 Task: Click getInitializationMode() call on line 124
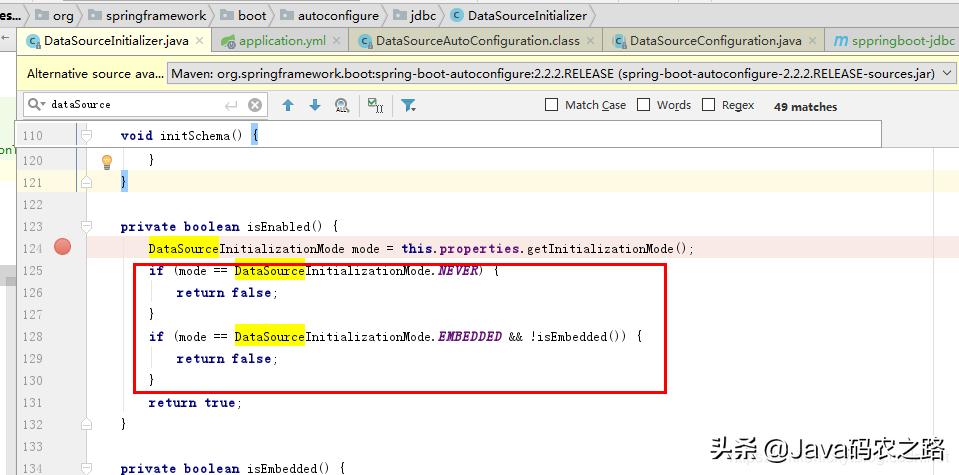click(x=608, y=248)
